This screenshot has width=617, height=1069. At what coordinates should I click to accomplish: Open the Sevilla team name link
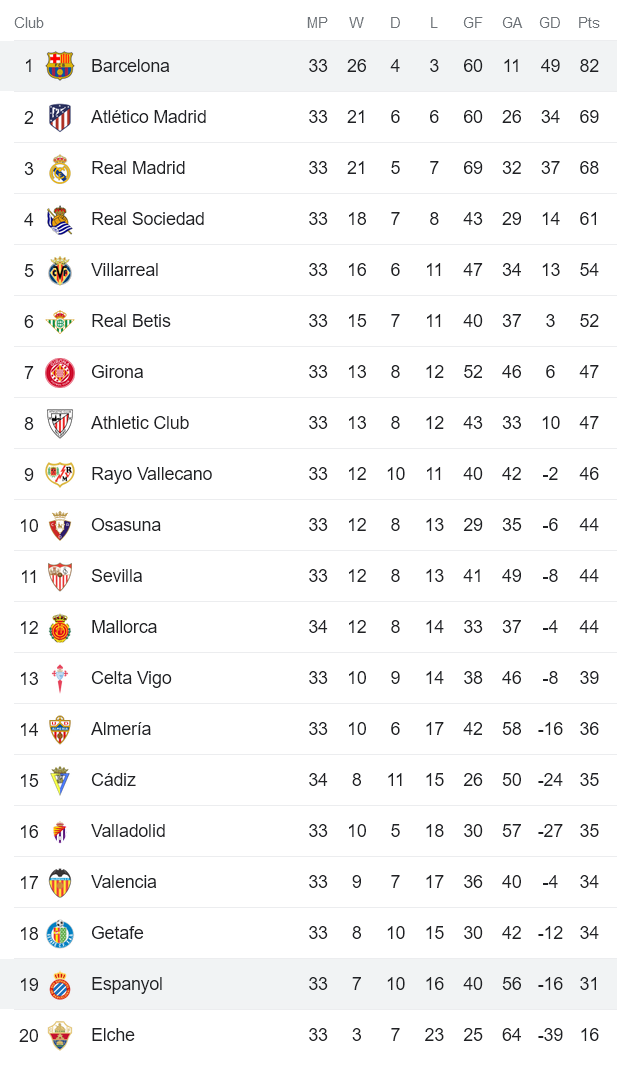pos(116,576)
